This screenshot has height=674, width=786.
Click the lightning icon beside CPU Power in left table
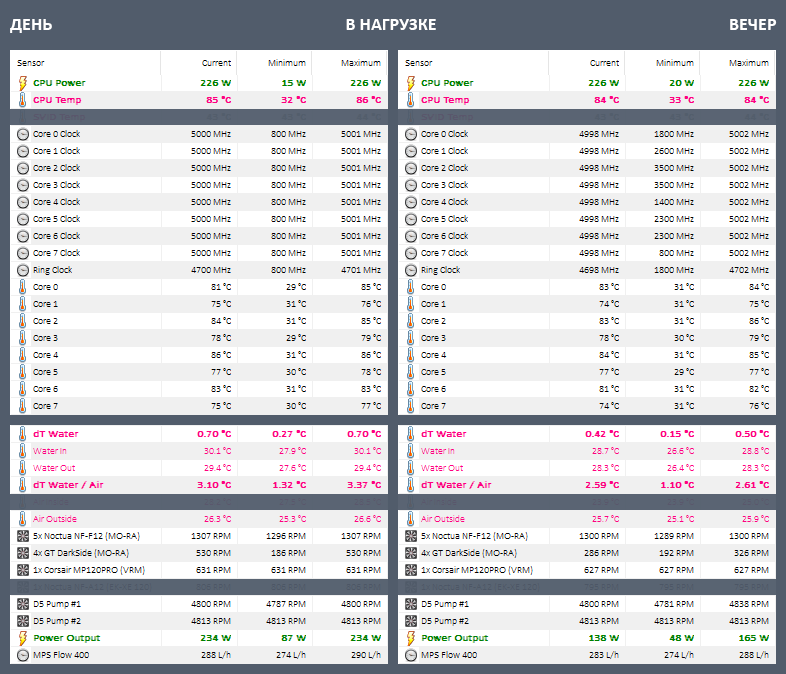22,83
